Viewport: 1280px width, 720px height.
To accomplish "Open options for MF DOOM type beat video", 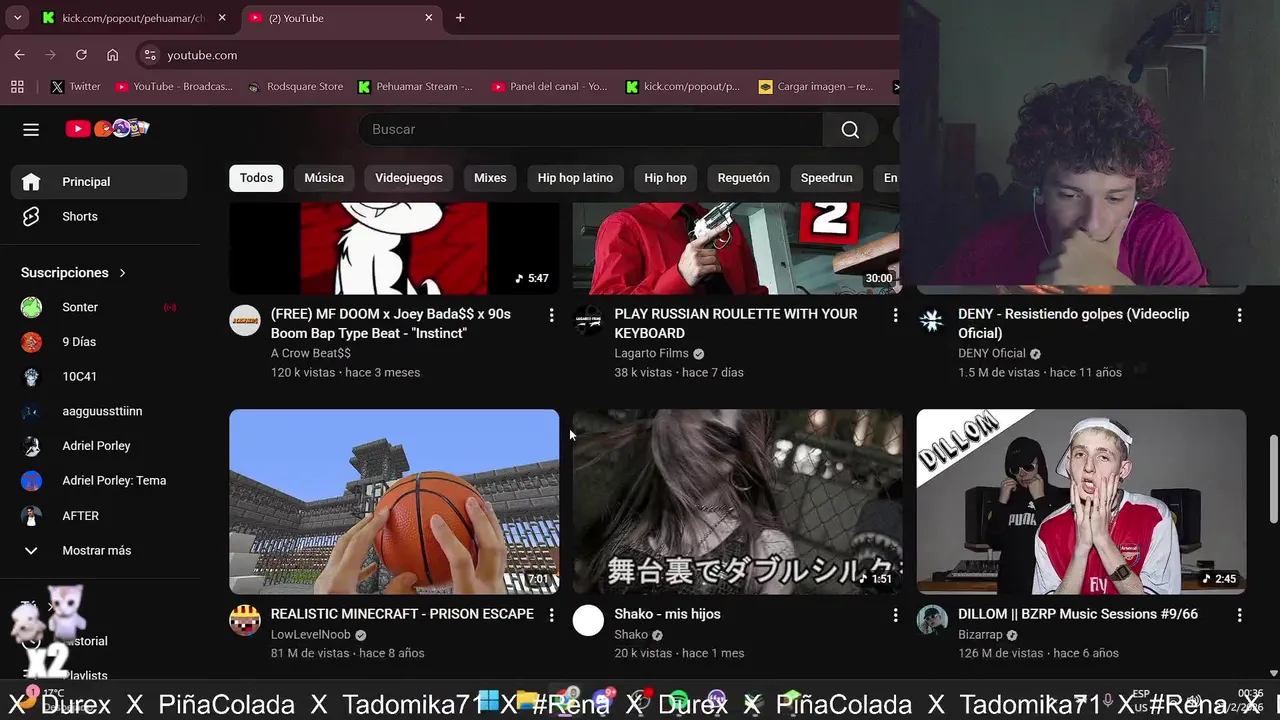I will 551,315.
